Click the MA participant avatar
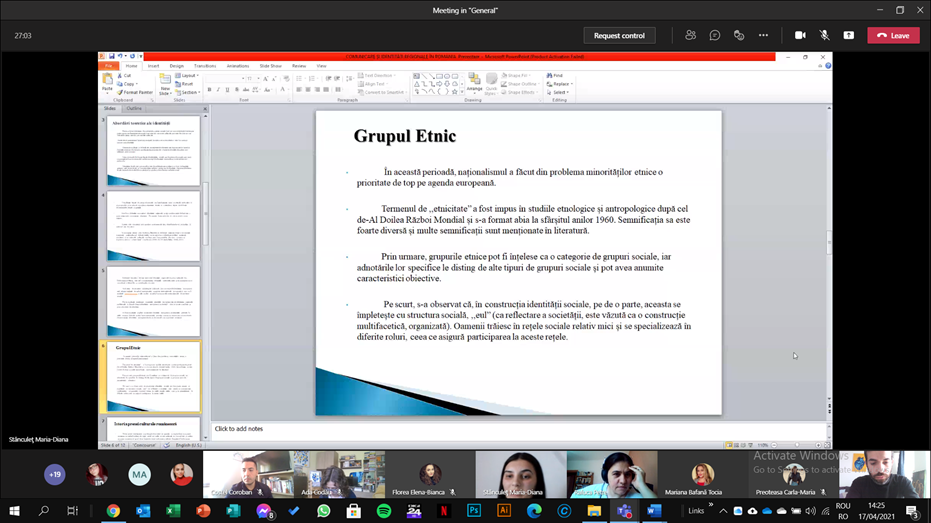The height and width of the screenshot is (523, 931). pyautogui.click(x=139, y=475)
